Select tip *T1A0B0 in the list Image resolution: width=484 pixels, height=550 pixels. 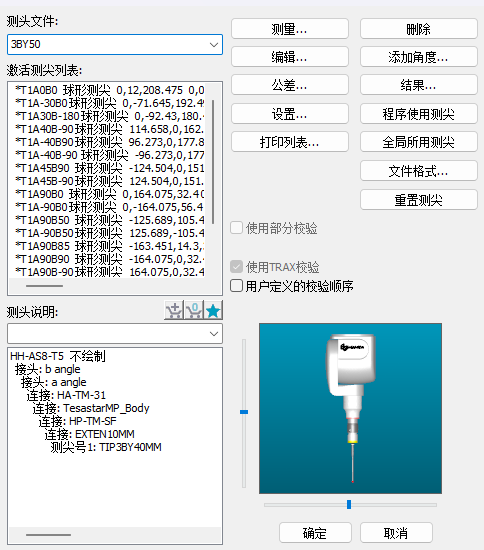click(109, 90)
